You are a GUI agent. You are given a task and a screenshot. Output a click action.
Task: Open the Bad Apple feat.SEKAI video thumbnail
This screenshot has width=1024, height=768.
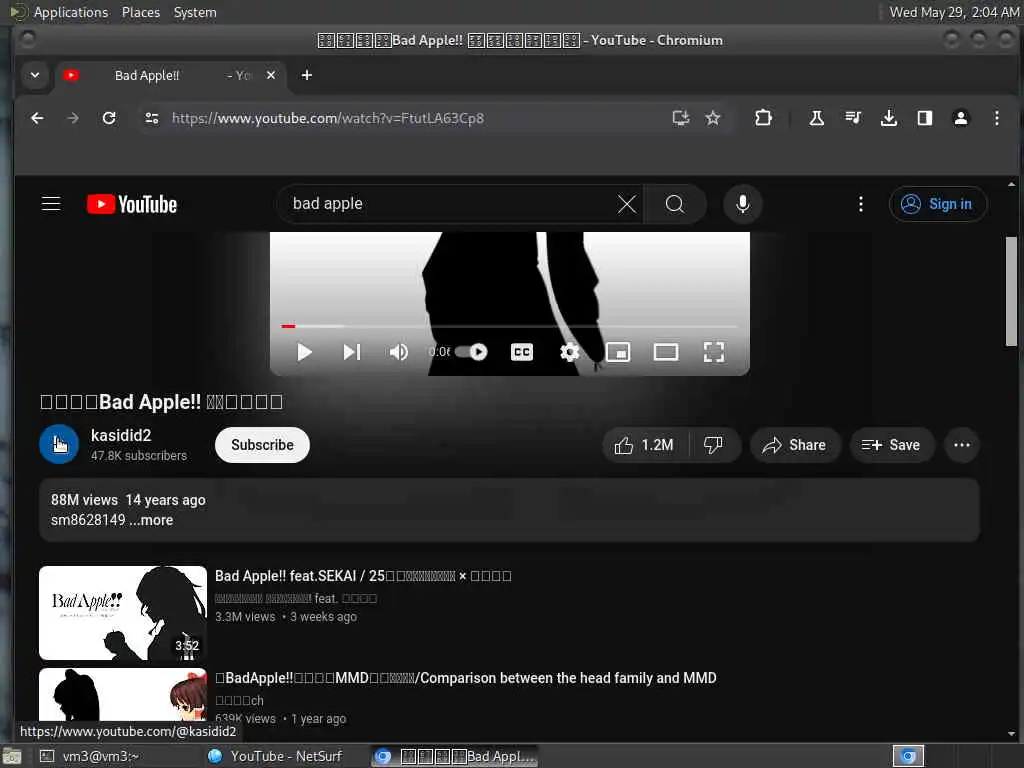click(123, 613)
